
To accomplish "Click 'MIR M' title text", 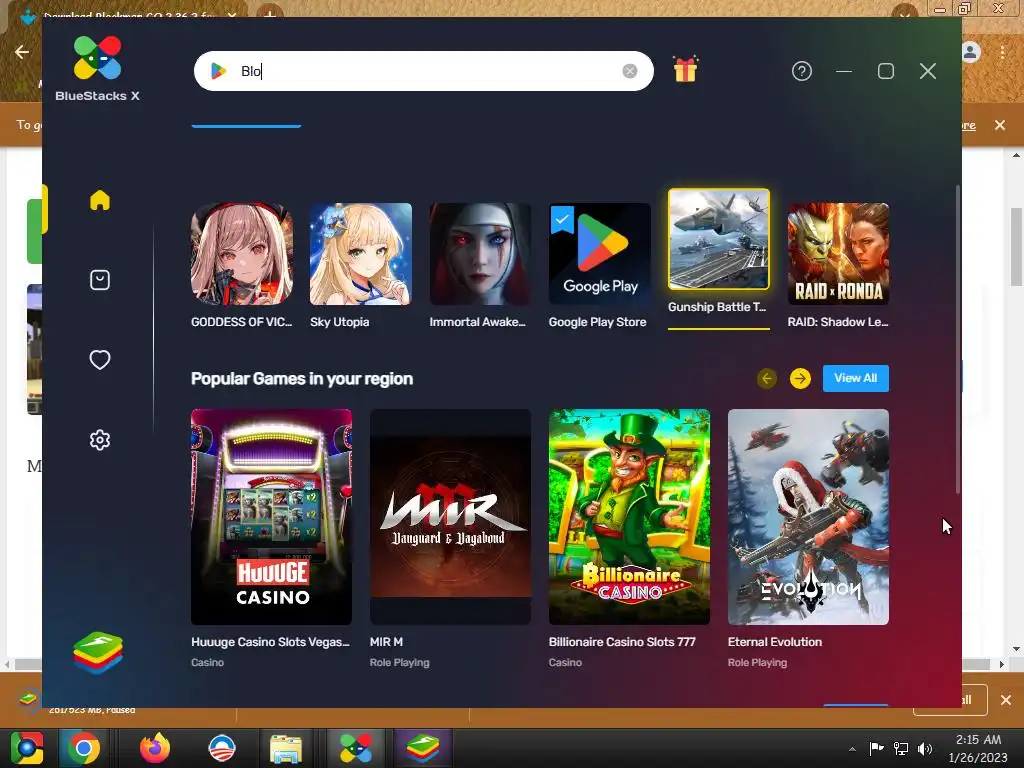I will (386, 642).
